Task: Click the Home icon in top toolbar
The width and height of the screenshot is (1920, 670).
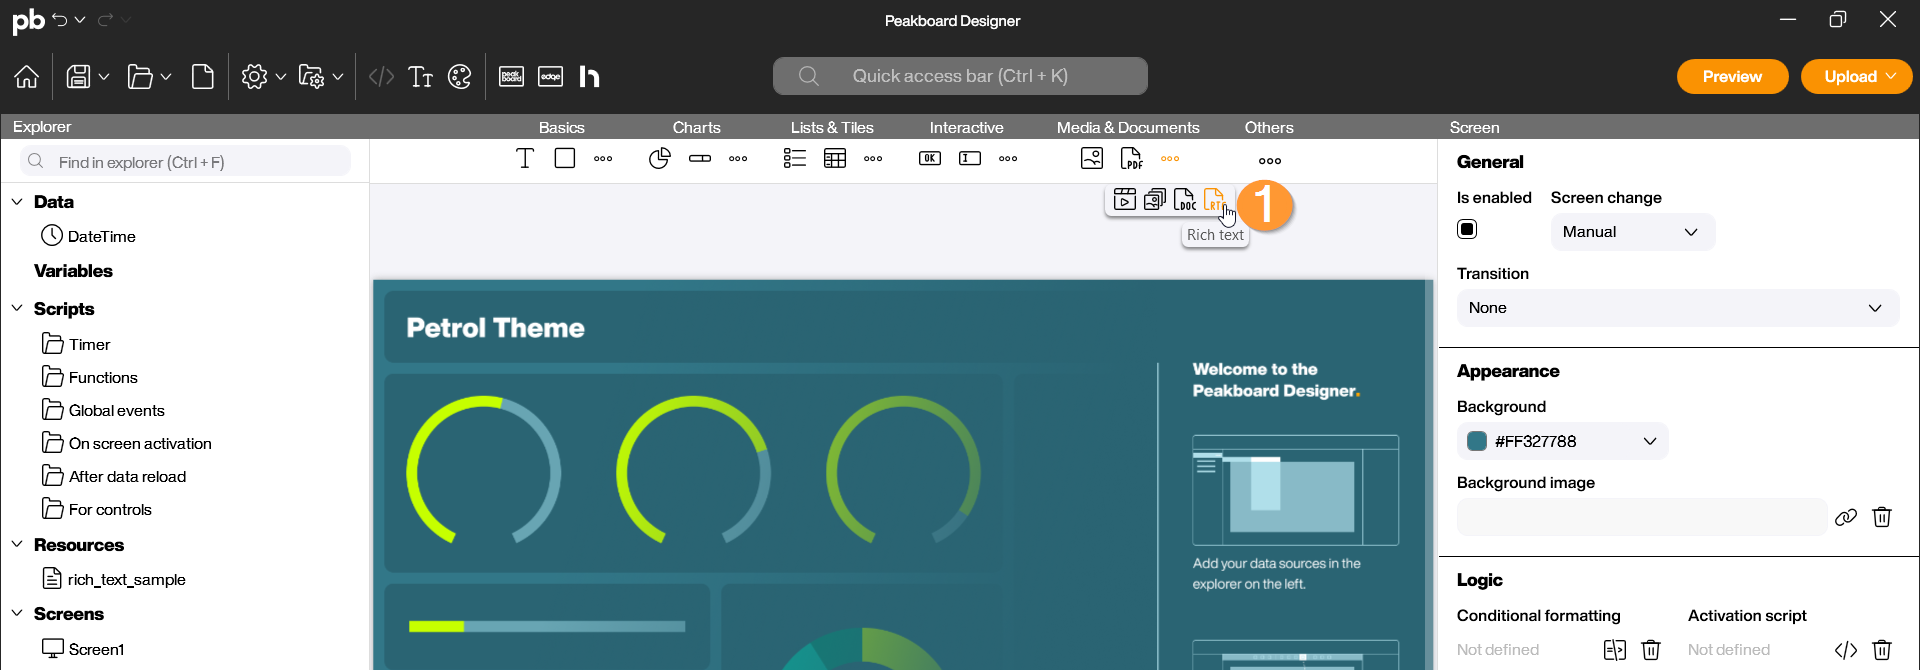Action: (27, 77)
